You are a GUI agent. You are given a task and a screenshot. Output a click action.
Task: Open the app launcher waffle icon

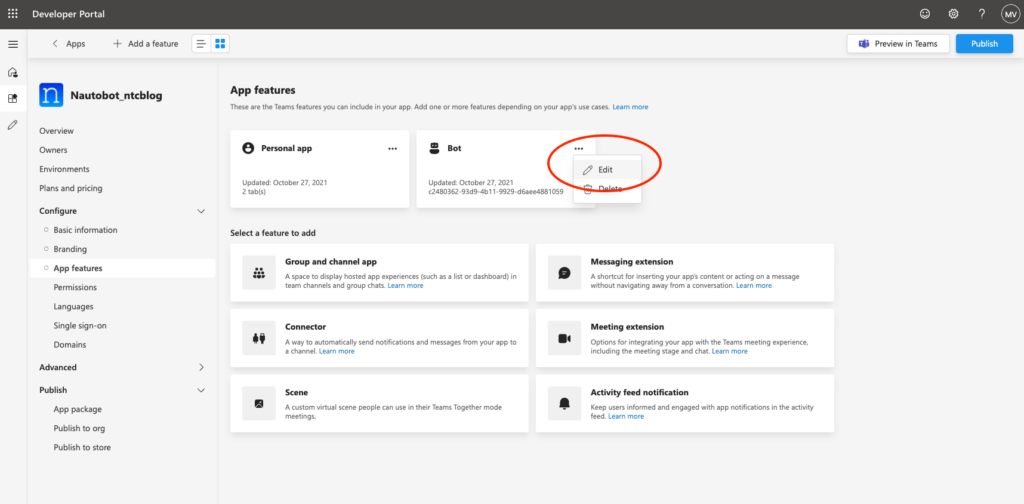click(13, 14)
